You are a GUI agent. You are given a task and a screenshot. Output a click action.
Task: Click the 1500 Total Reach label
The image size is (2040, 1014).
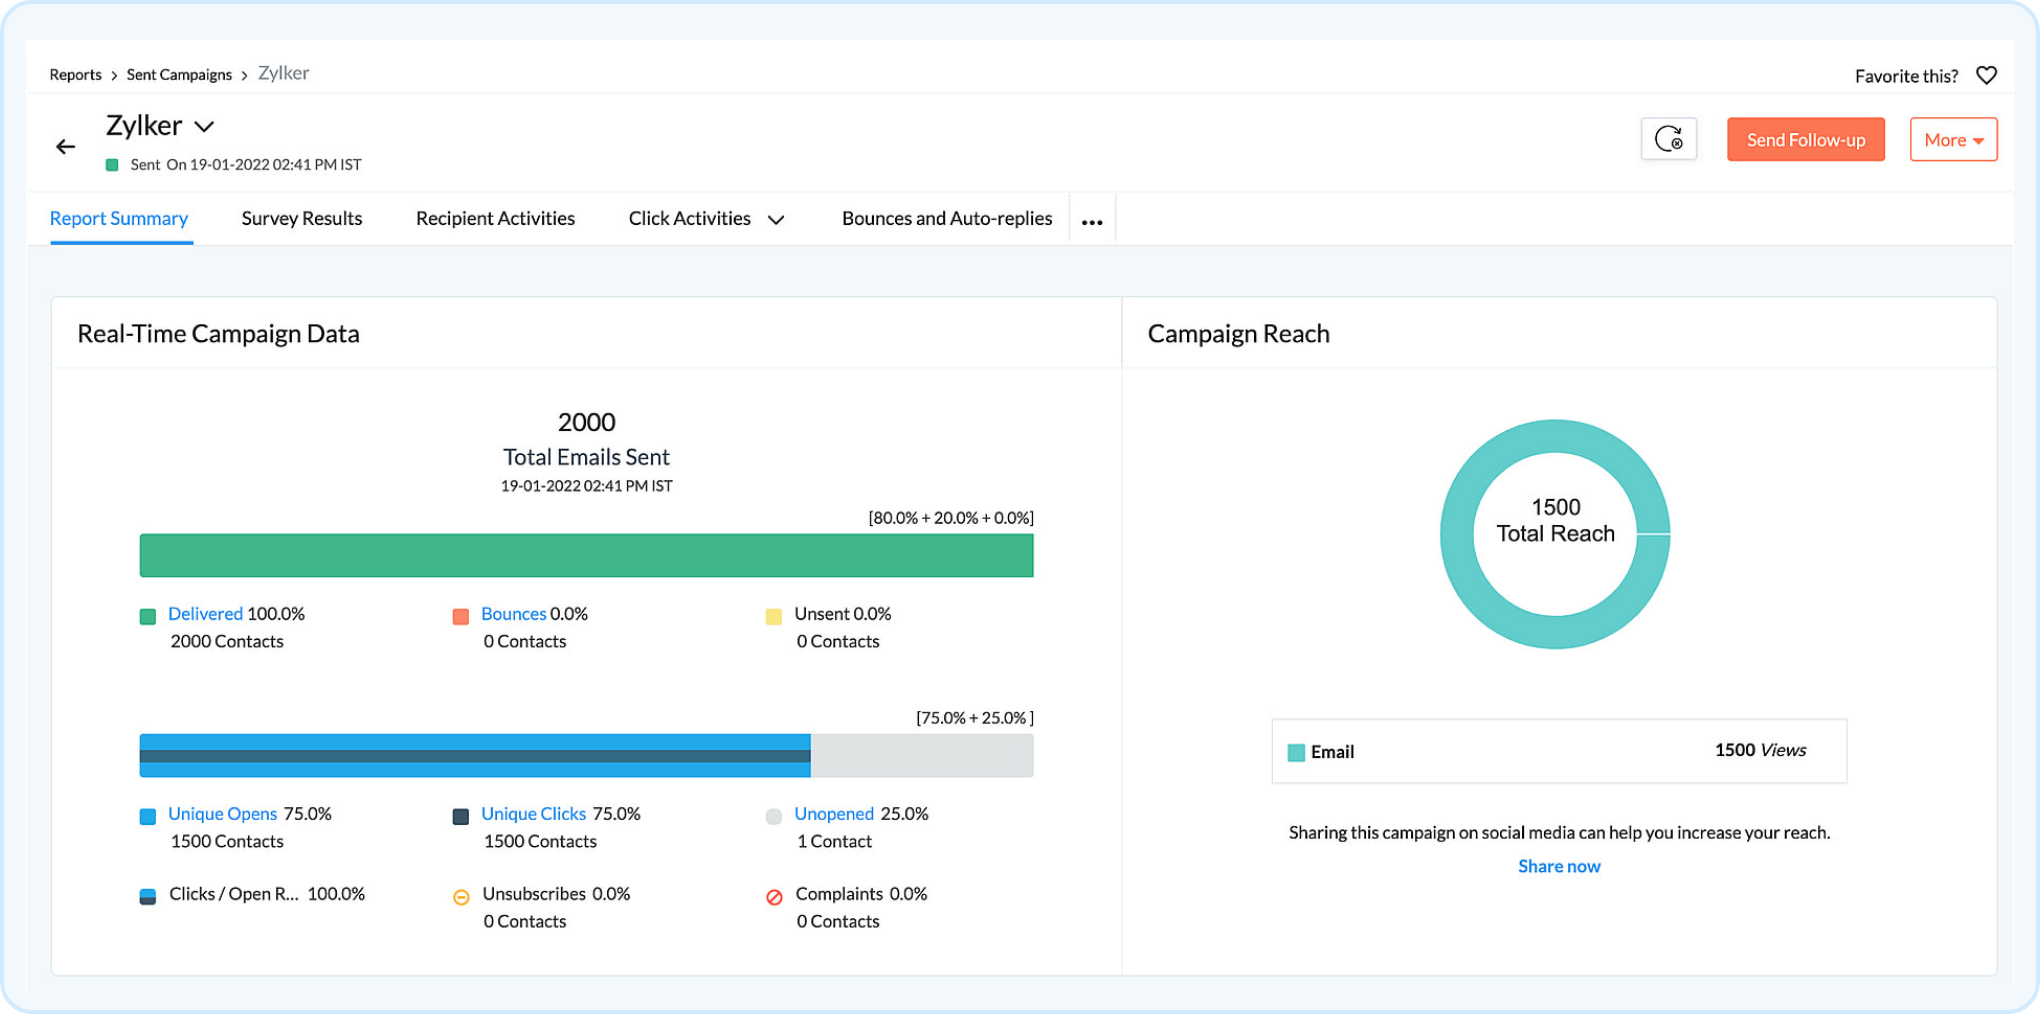1555,520
